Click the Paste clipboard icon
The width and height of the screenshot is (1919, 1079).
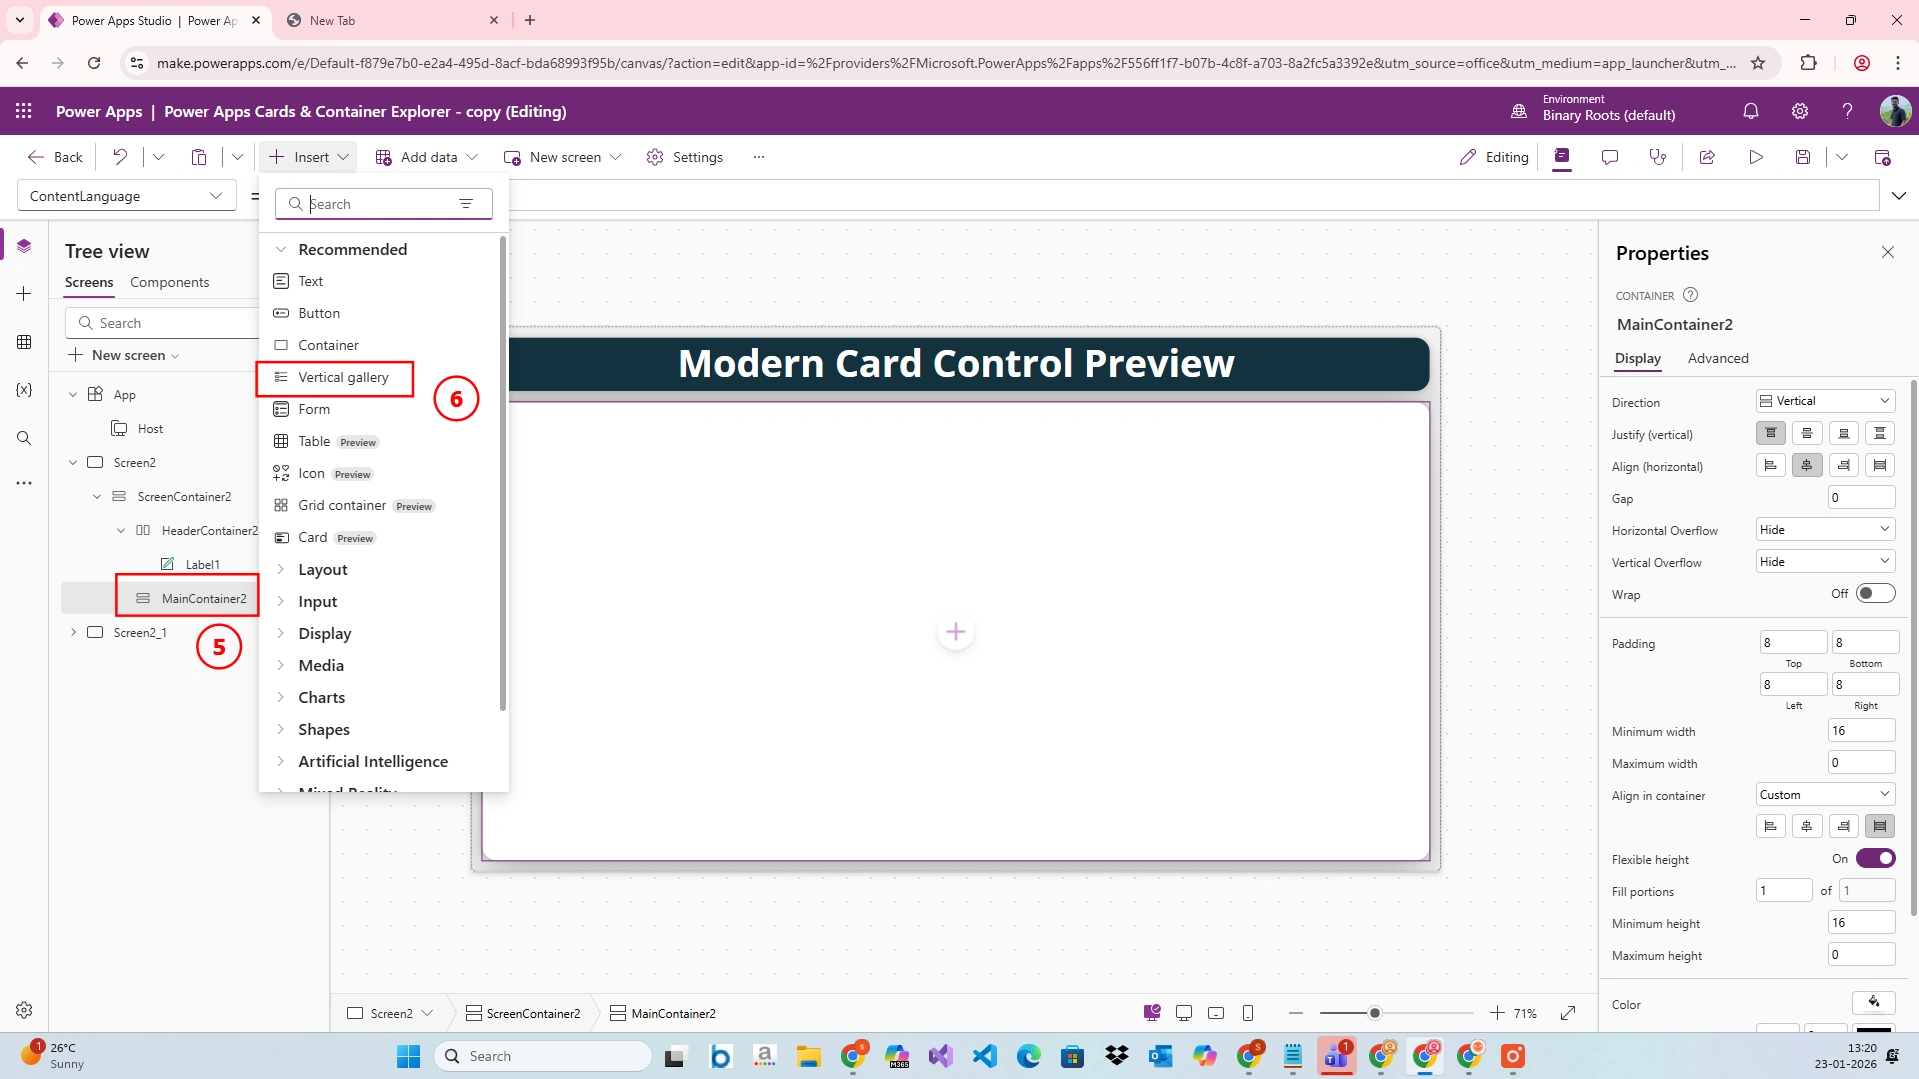(x=199, y=157)
